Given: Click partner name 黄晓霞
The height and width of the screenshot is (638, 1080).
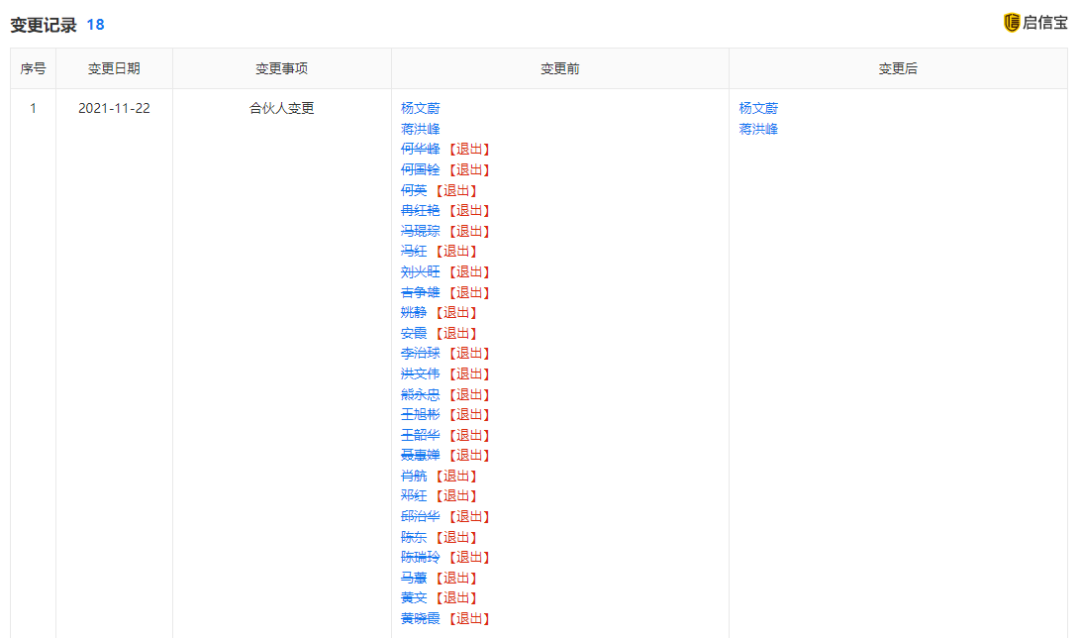Looking at the screenshot, I should [420, 618].
